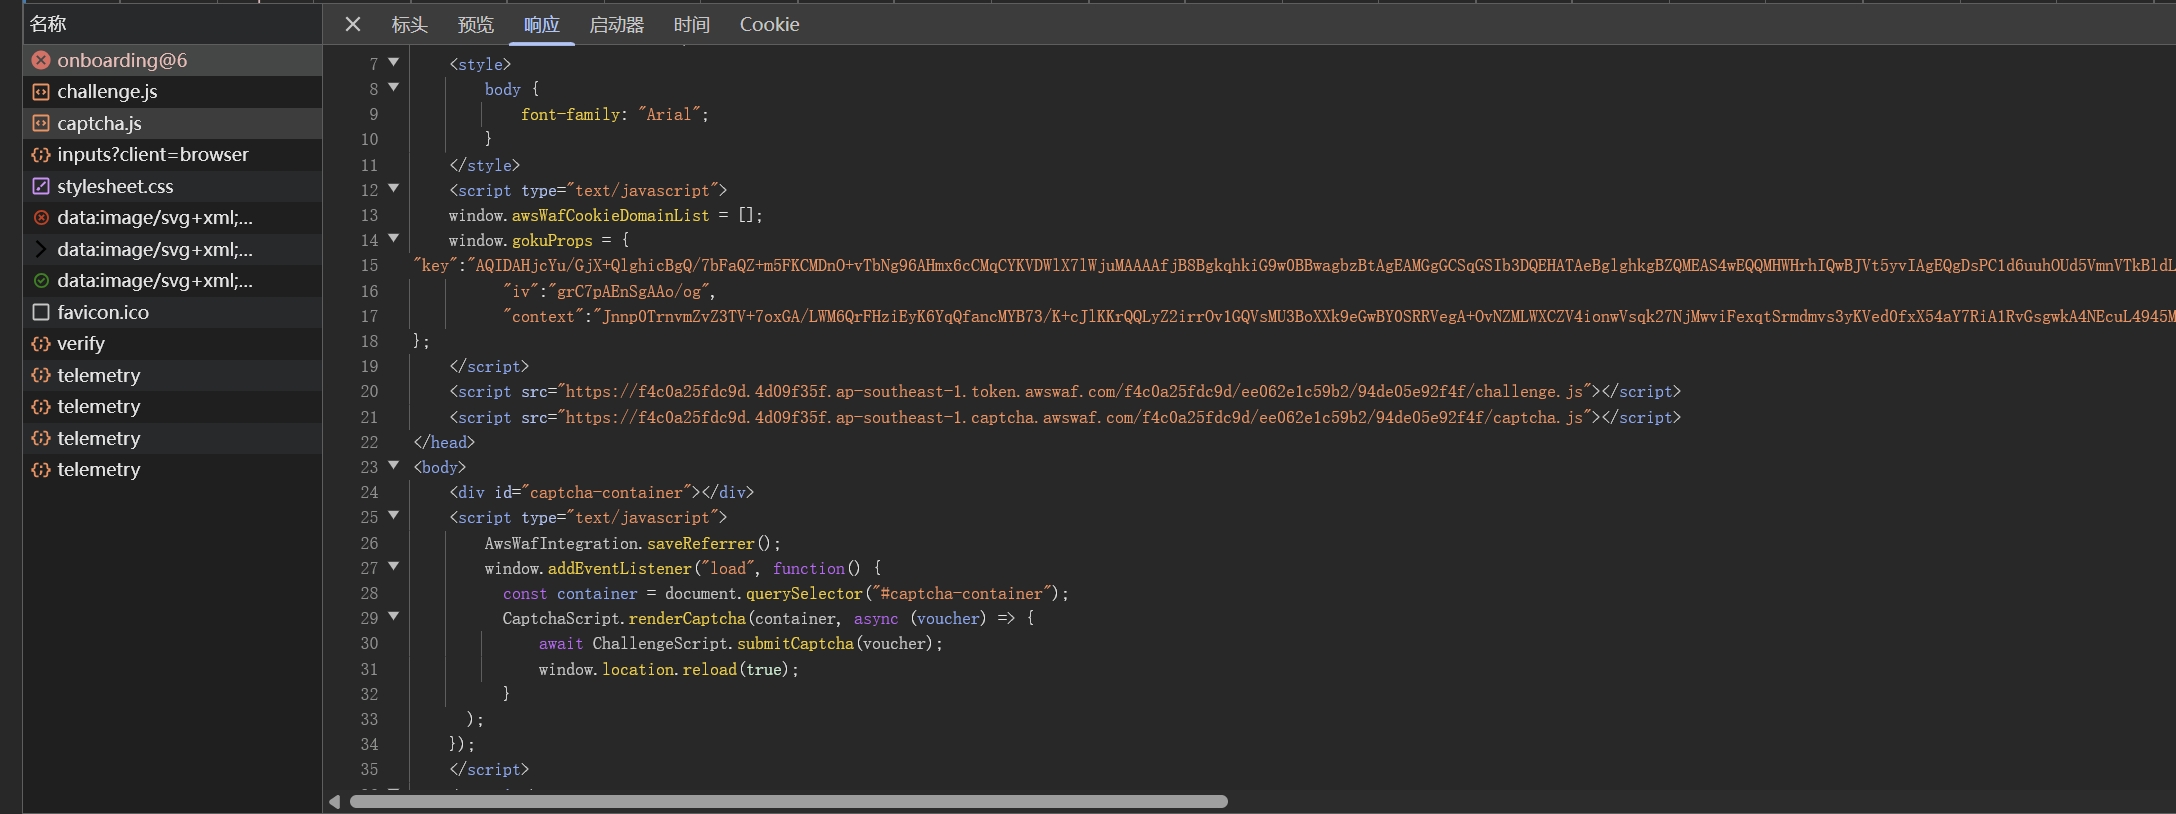Click line number 15 in the gutter
The width and height of the screenshot is (2176, 814).
[370, 266]
